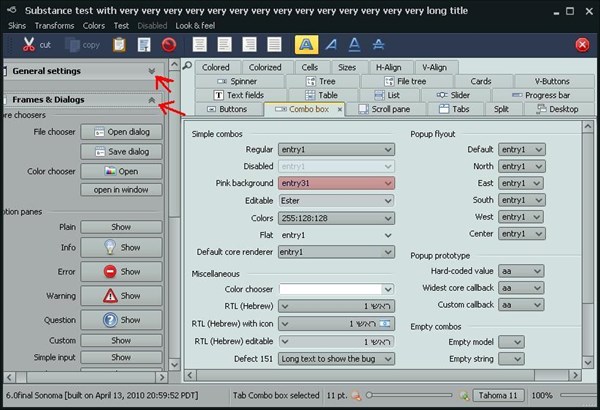
Task: Click the Question pane Show button icon
Action: [x=111, y=320]
